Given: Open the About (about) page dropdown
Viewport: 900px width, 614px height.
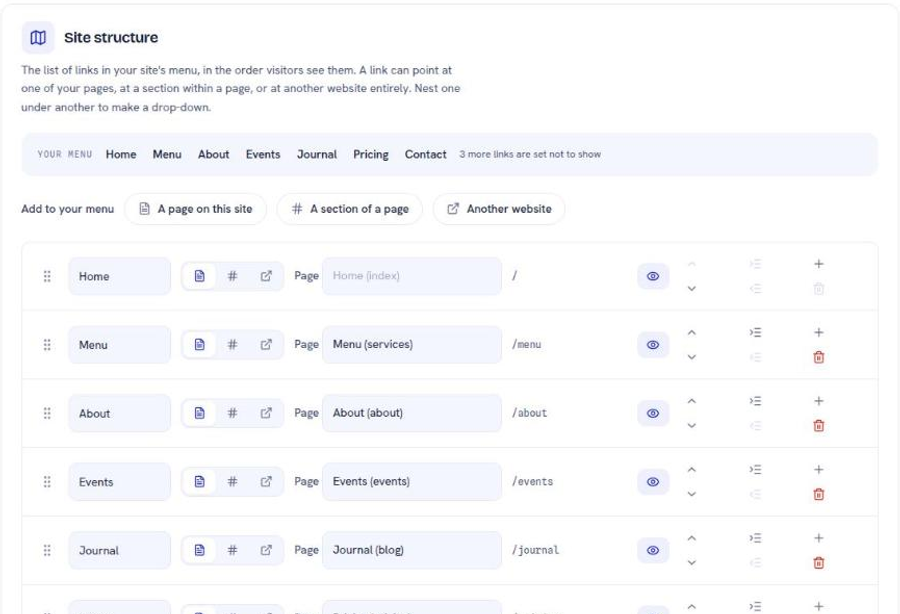Looking at the screenshot, I should coord(412,413).
